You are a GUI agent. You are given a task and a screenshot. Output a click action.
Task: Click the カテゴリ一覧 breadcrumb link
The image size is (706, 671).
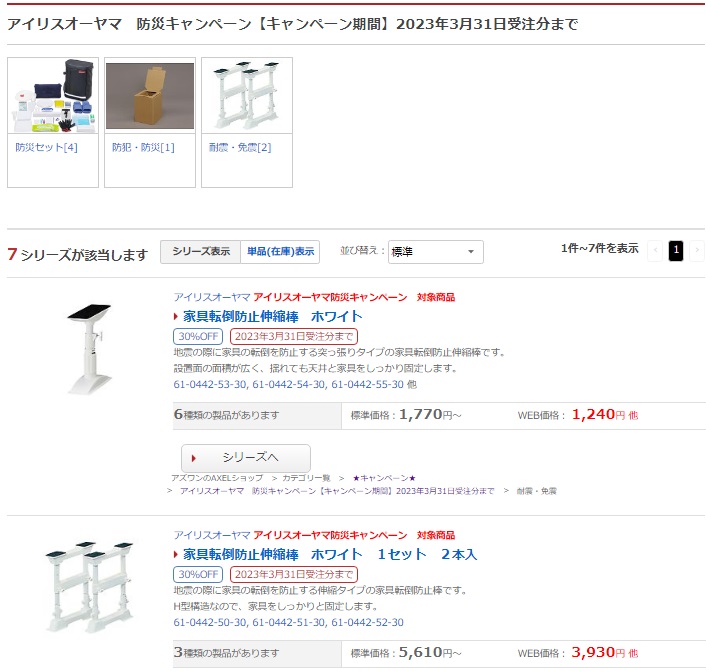coord(306,478)
